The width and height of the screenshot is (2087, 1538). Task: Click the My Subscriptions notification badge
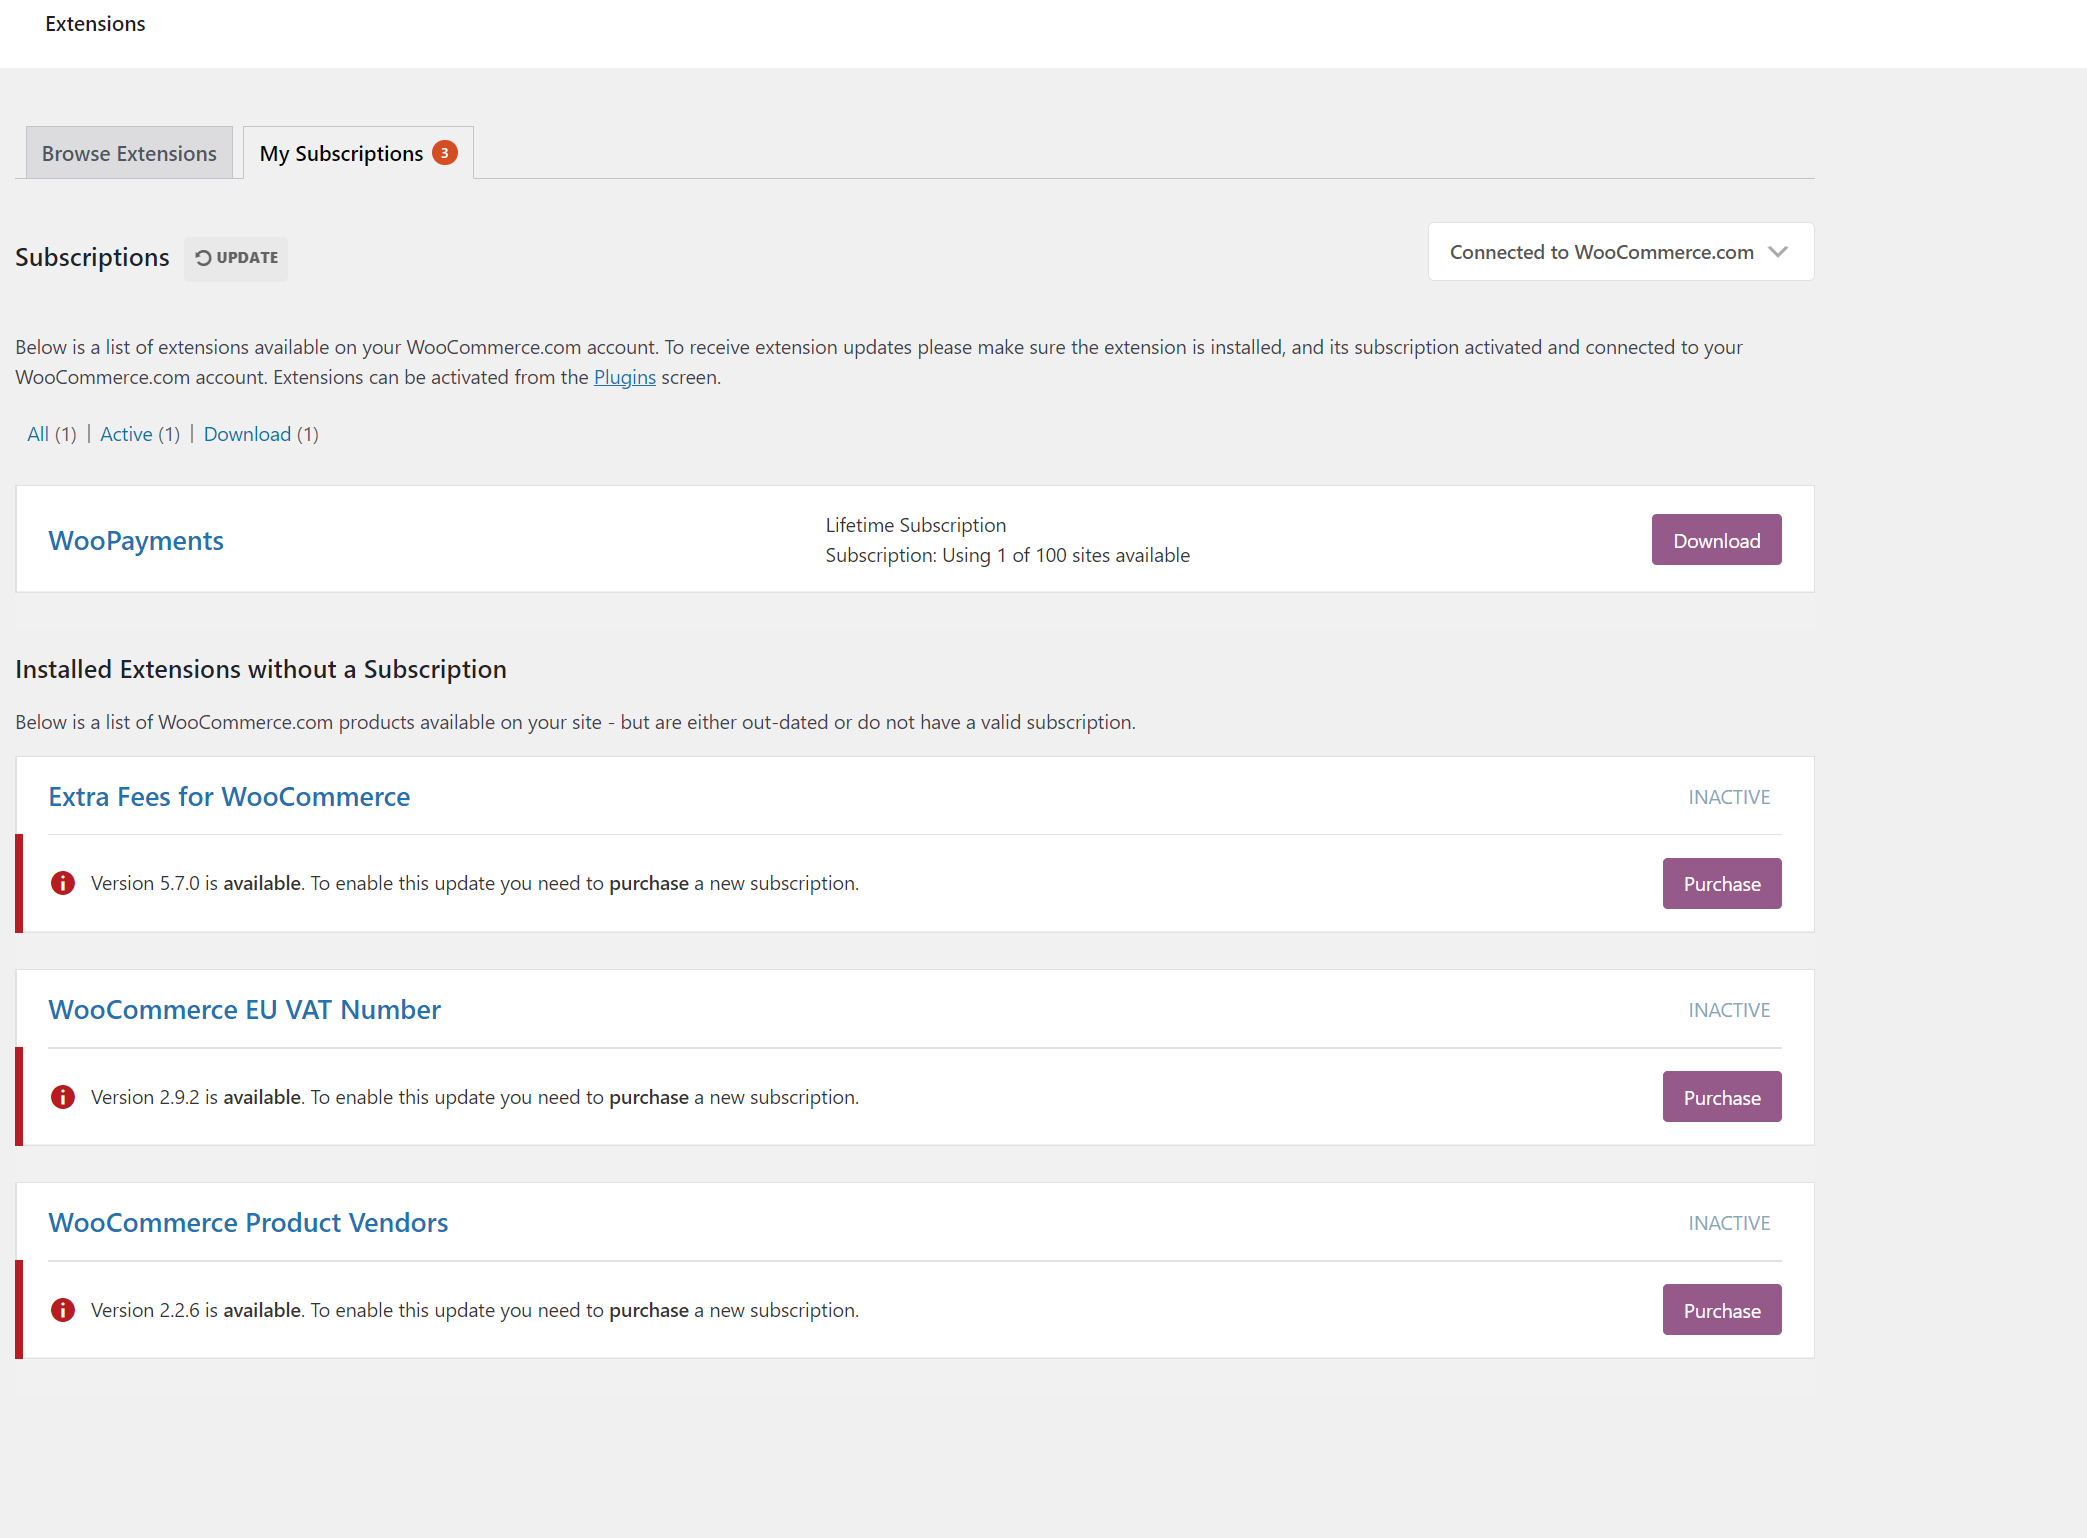pos(445,153)
